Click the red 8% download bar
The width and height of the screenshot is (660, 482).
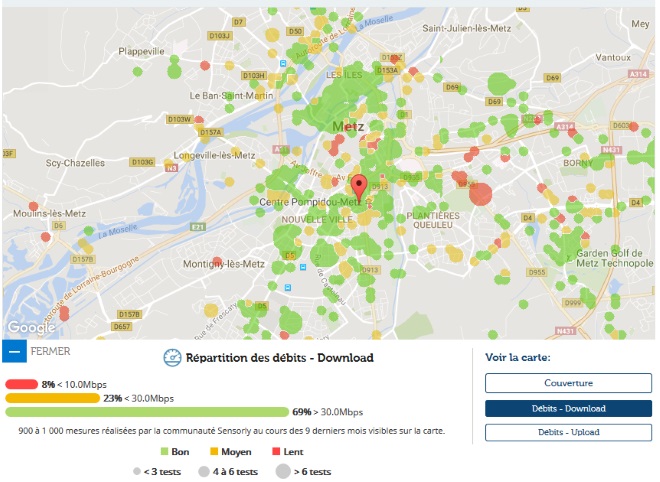(x=21, y=384)
